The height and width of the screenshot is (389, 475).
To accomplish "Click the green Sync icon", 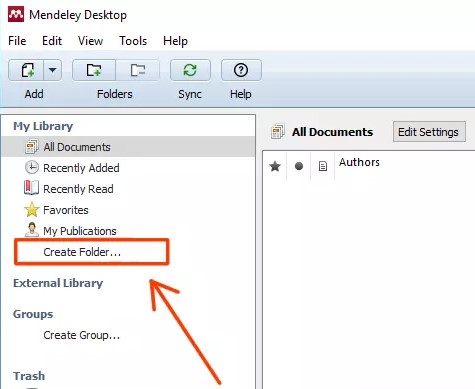I will pyautogui.click(x=190, y=70).
